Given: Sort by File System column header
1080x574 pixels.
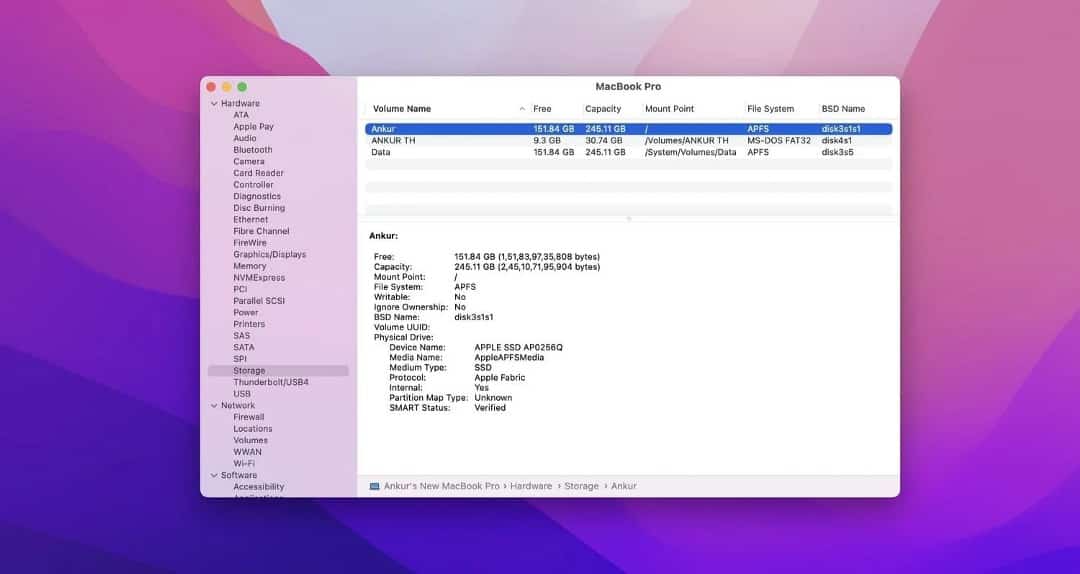Looking at the screenshot, I should pyautogui.click(x=770, y=109).
